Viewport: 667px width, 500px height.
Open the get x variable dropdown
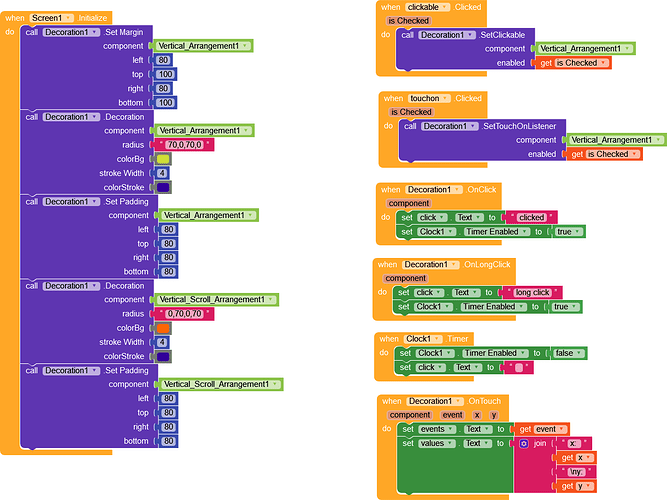pos(584,458)
